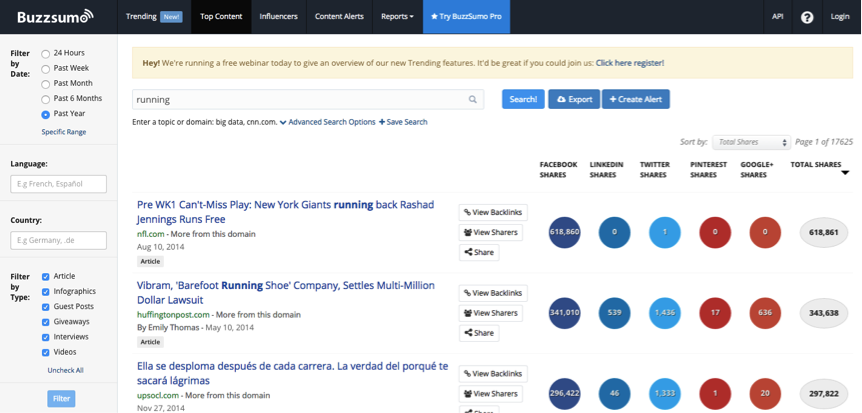Click Facebook shares bubble 296,422

[564, 394]
